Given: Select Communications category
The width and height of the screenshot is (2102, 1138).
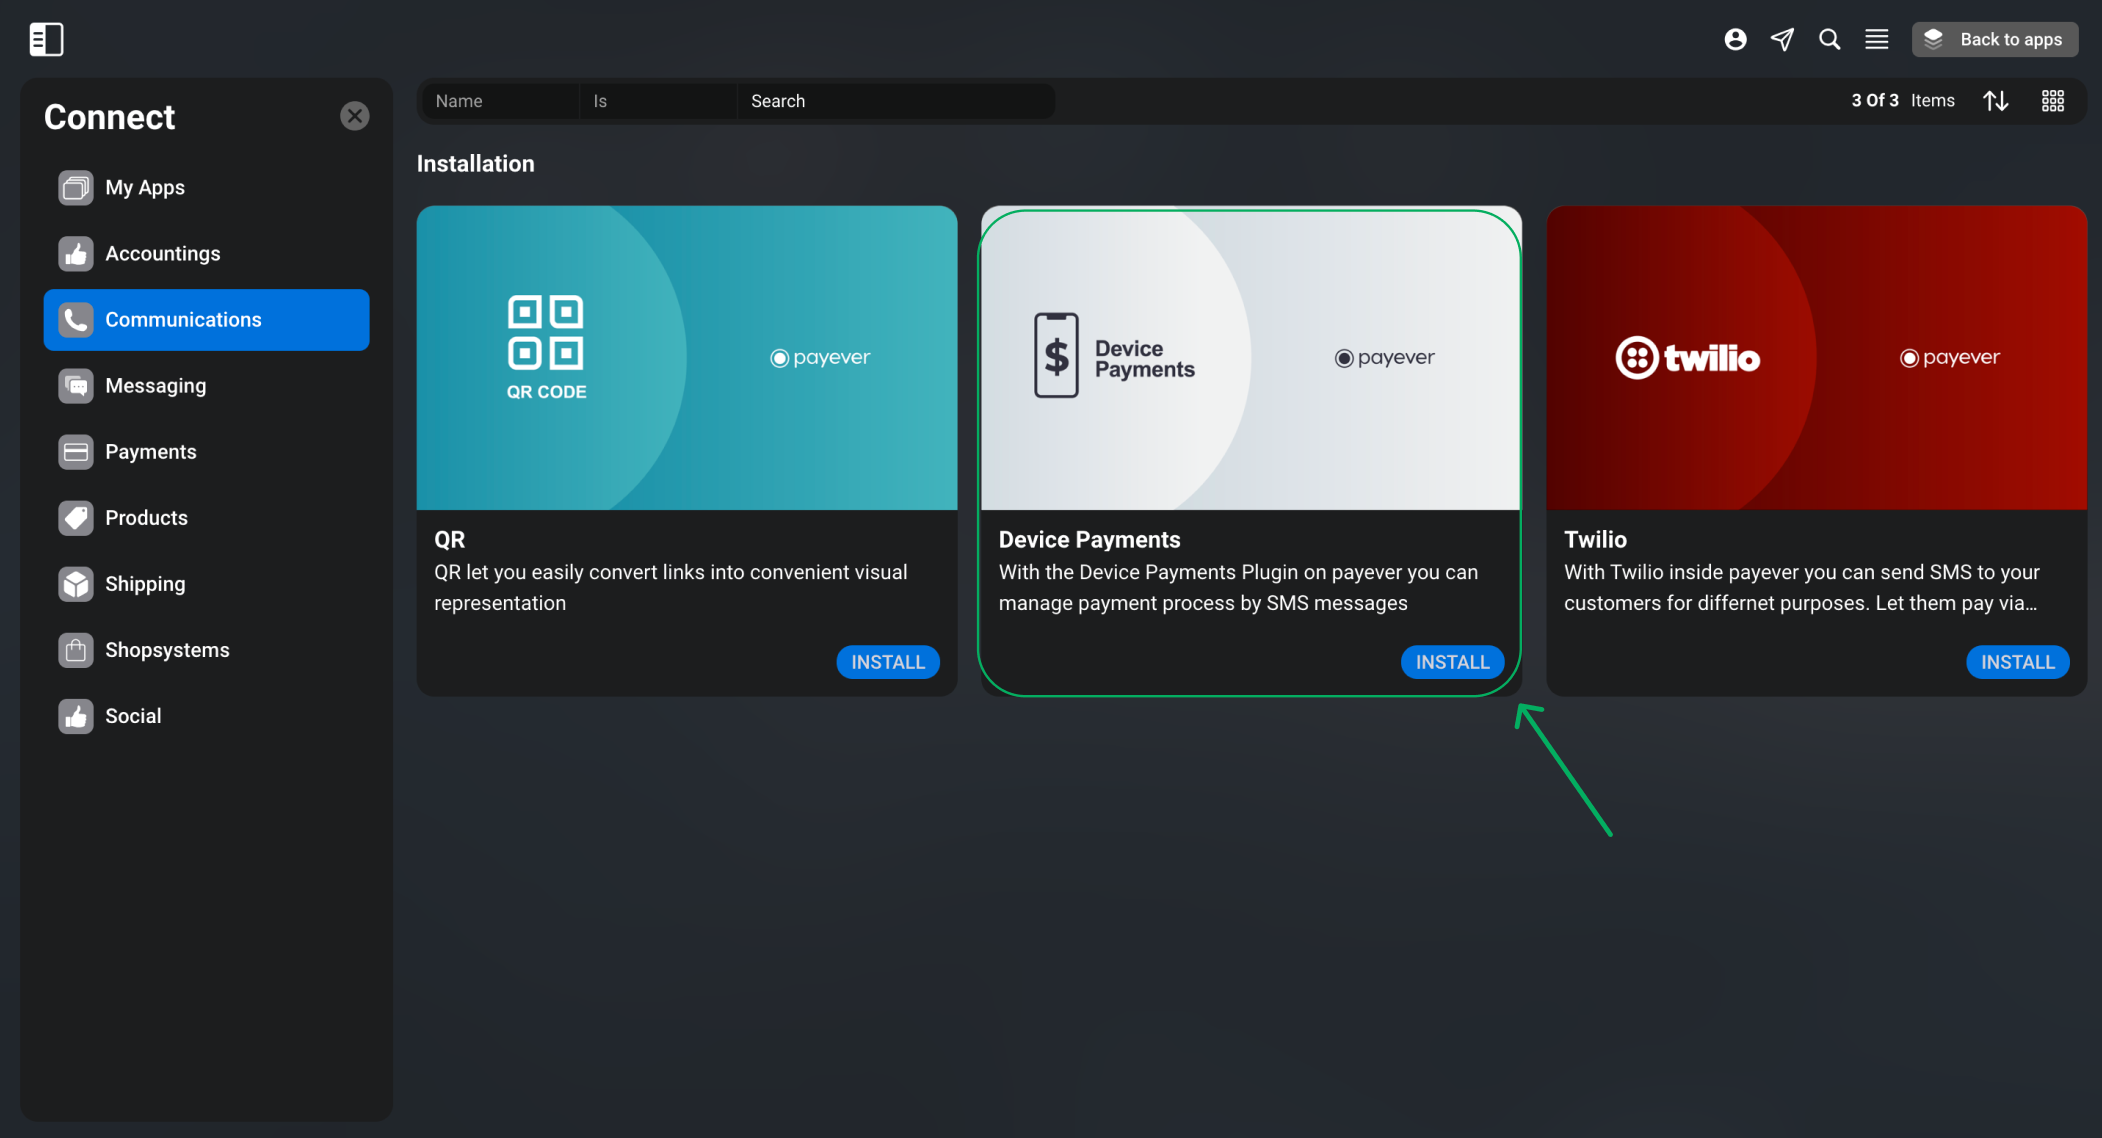Looking at the screenshot, I should pyautogui.click(x=206, y=320).
